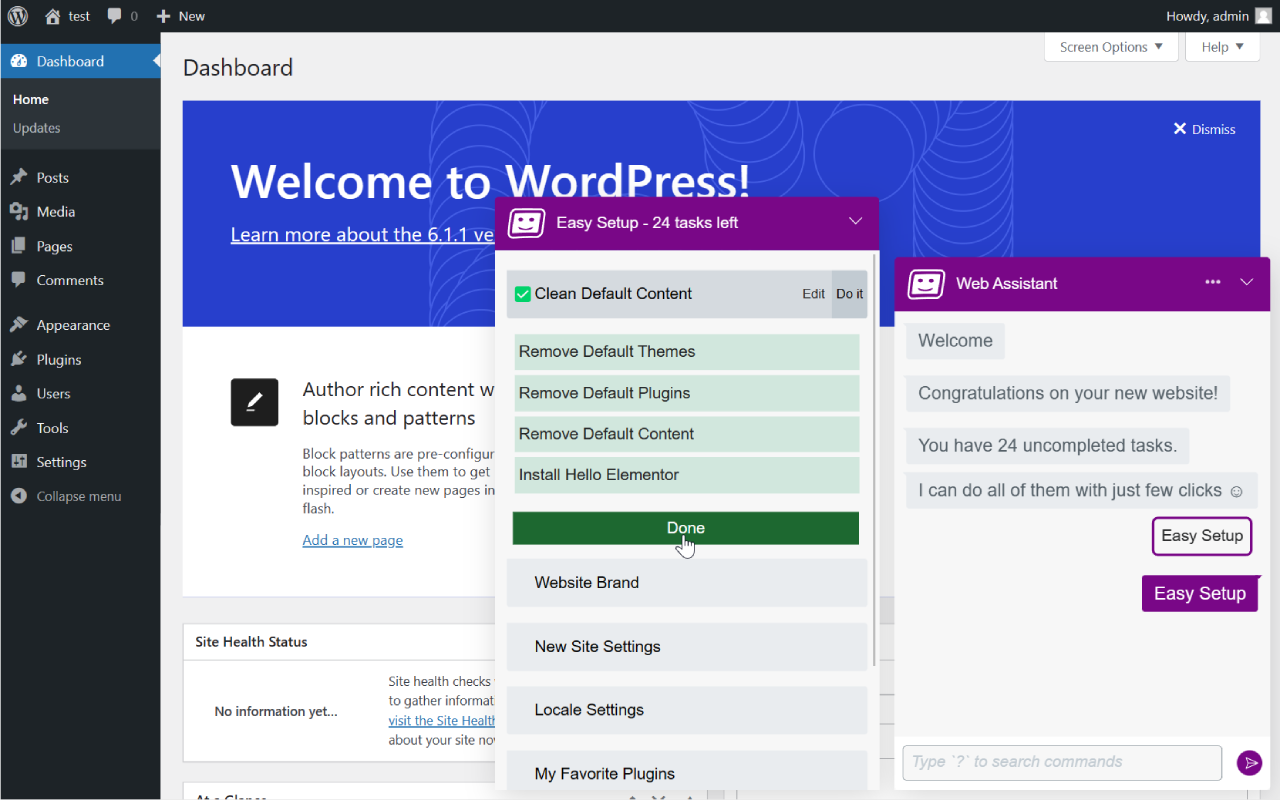Click the Pages icon in the sidebar
This screenshot has height=800, width=1280.
[19, 246]
